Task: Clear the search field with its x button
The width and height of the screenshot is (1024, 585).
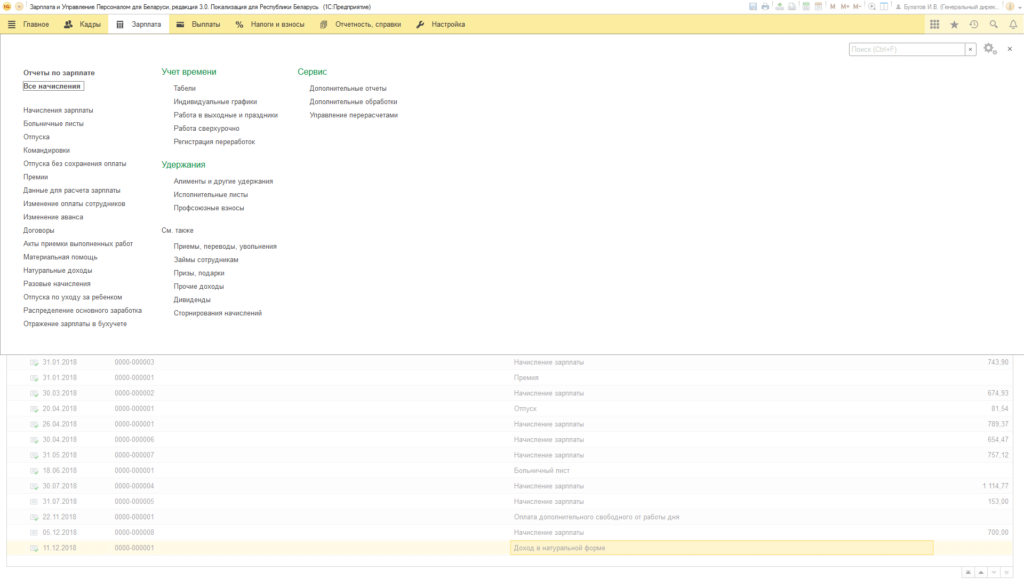Action: (x=970, y=49)
